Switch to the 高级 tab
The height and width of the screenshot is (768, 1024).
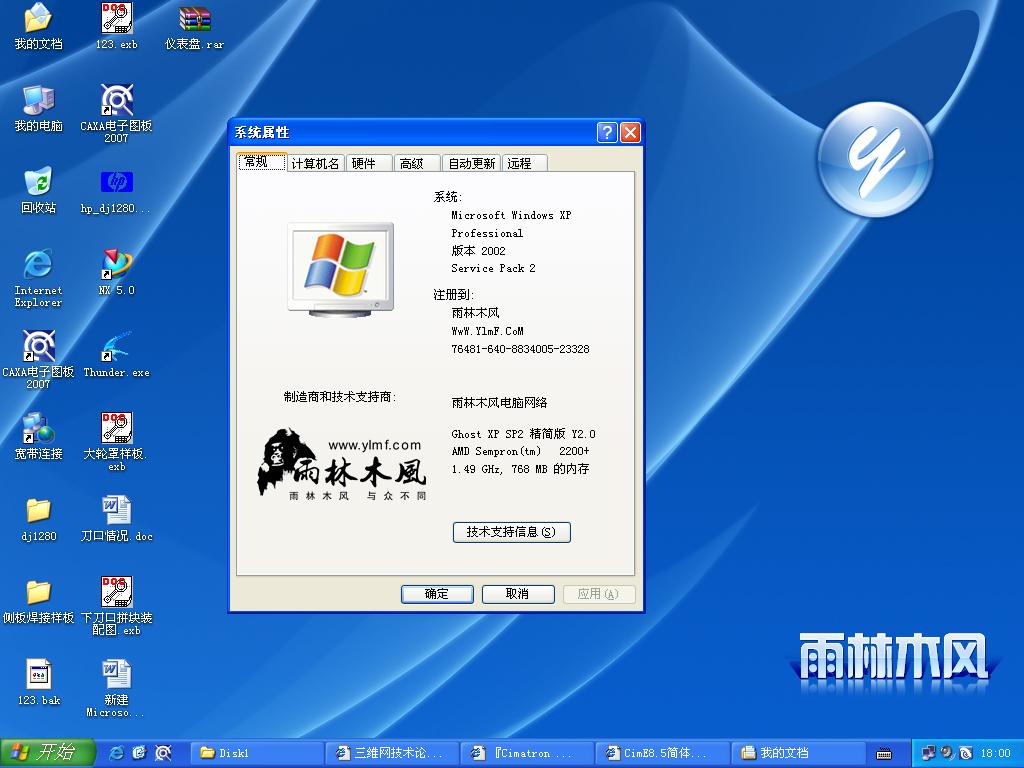(417, 163)
